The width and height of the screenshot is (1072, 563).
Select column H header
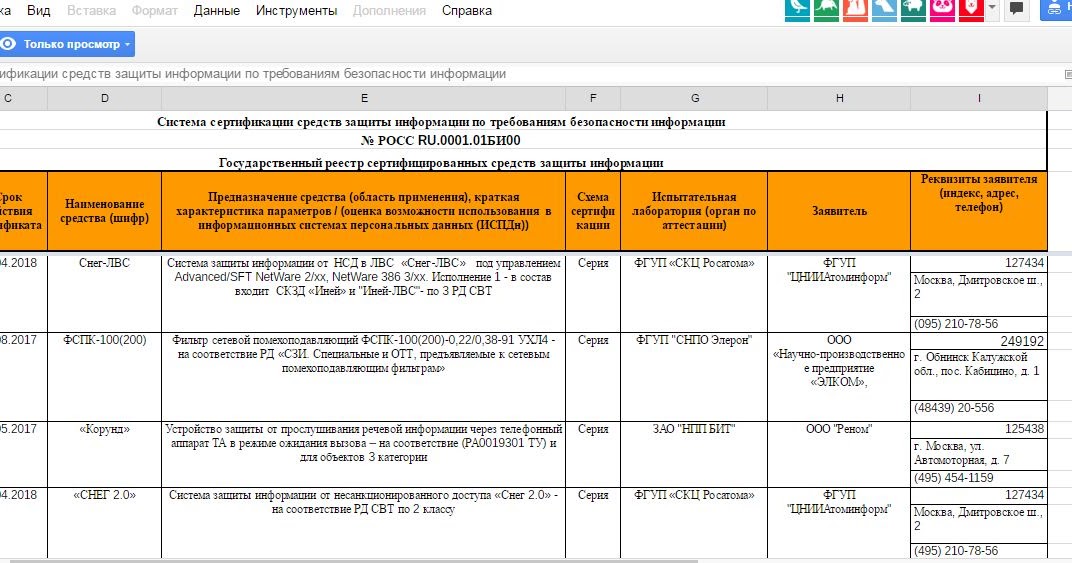839,99
